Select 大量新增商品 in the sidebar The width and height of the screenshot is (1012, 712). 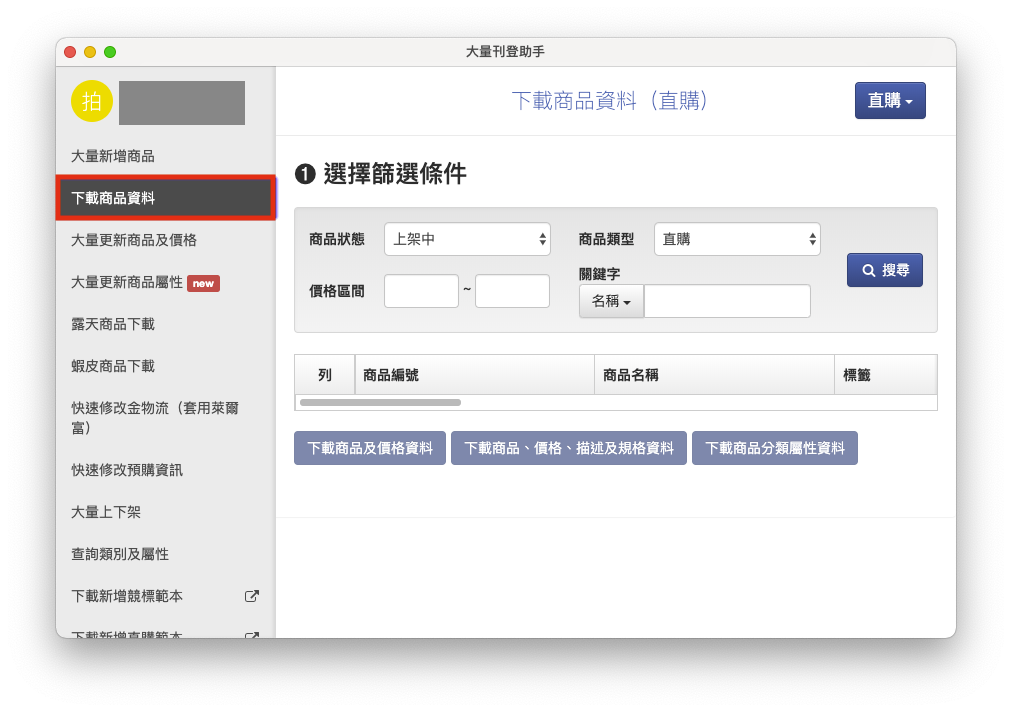[113, 156]
